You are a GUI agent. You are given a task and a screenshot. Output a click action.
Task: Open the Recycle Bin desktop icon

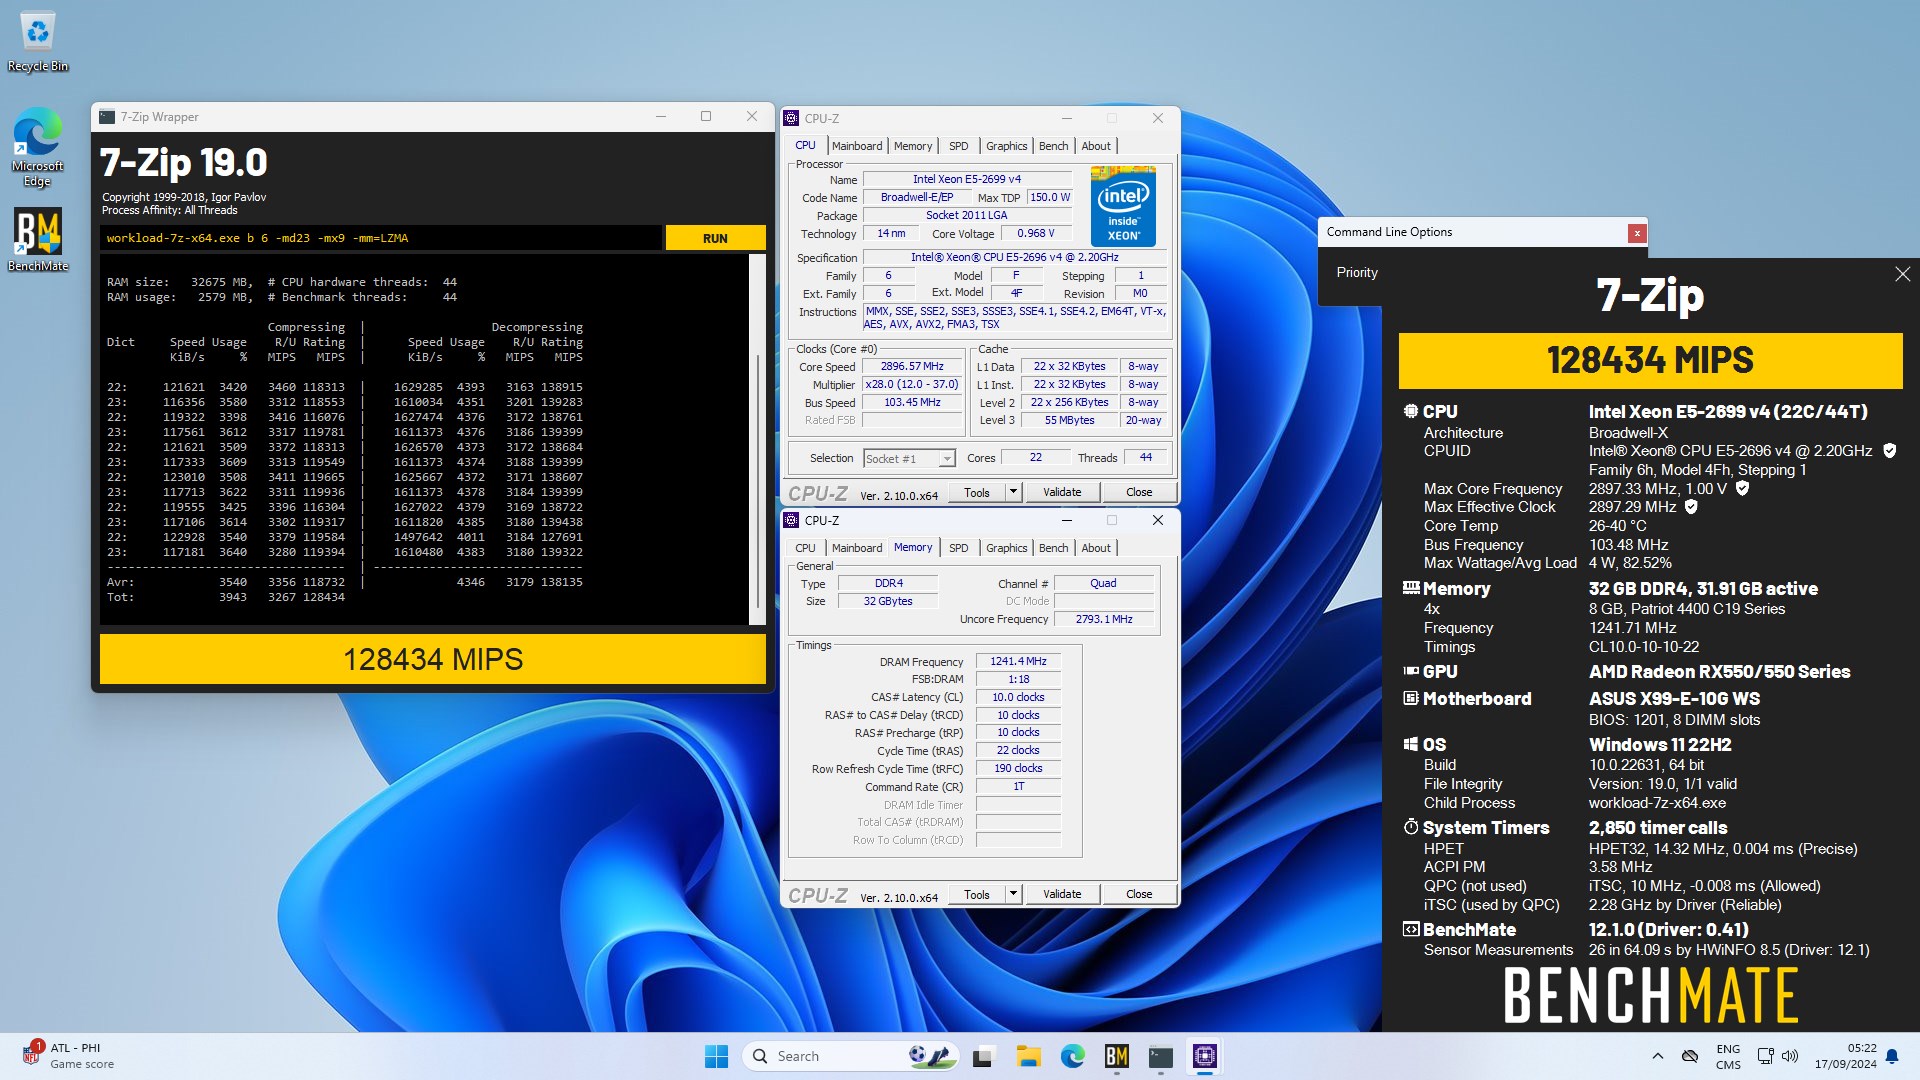[x=38, y=42]
